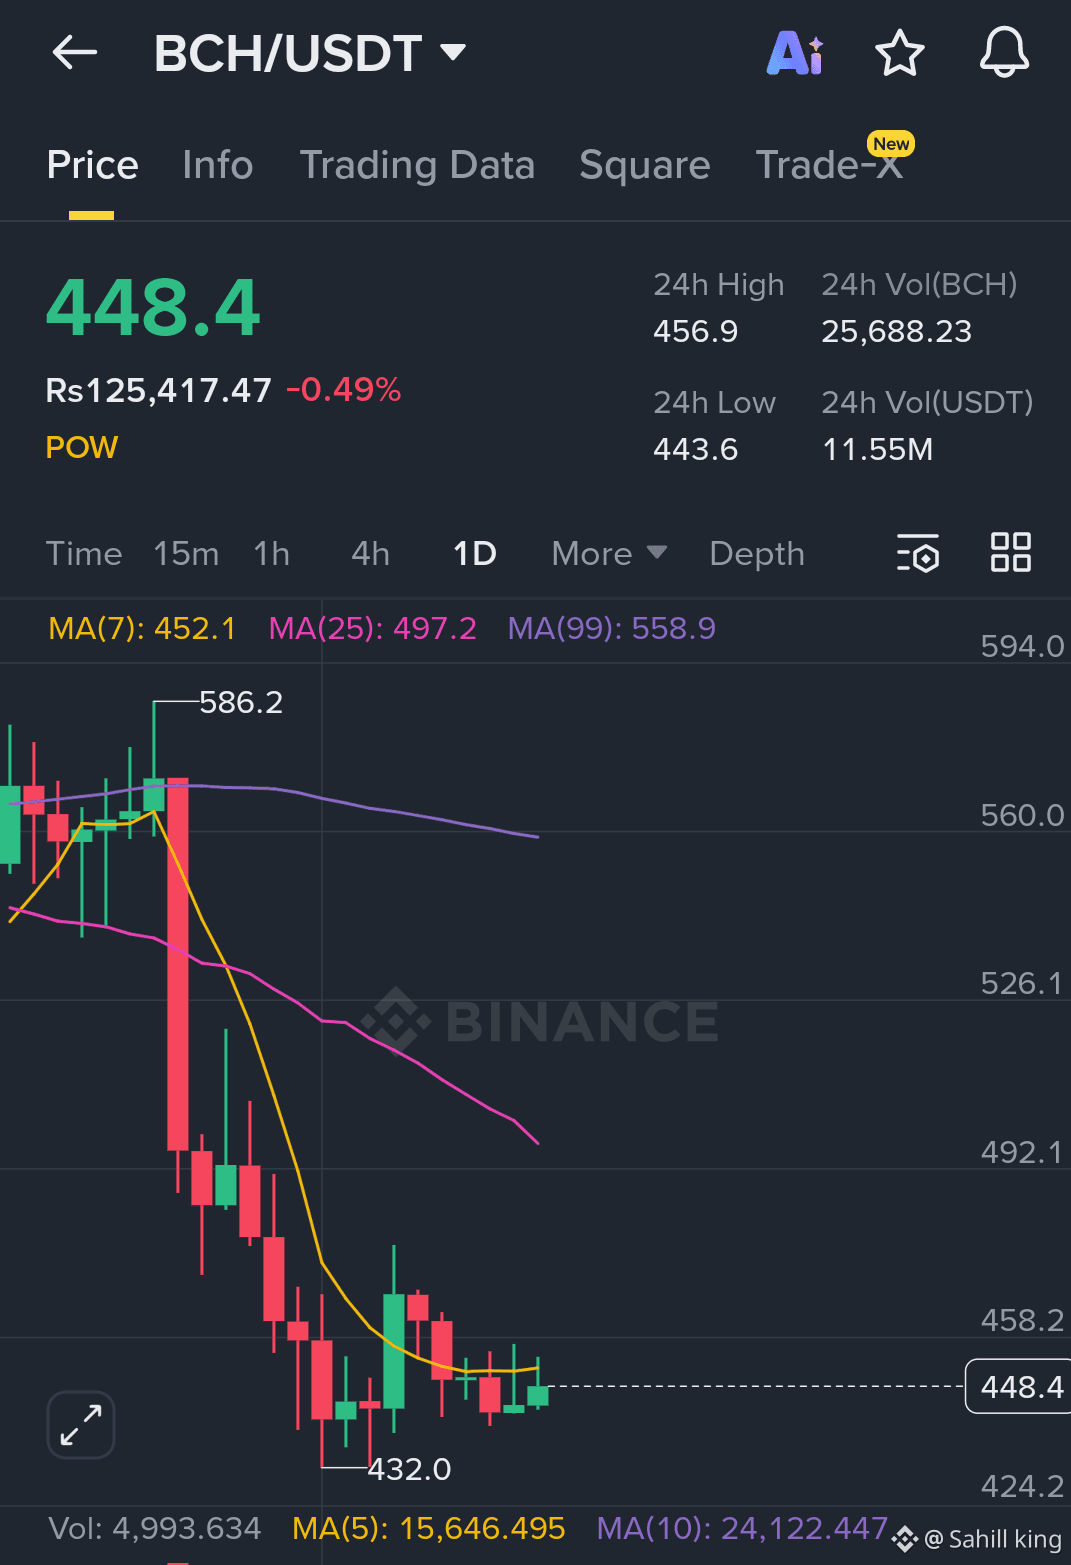Switch to the Info tab
Viewport: 1071px width, 1565px height.
point(218,165)
